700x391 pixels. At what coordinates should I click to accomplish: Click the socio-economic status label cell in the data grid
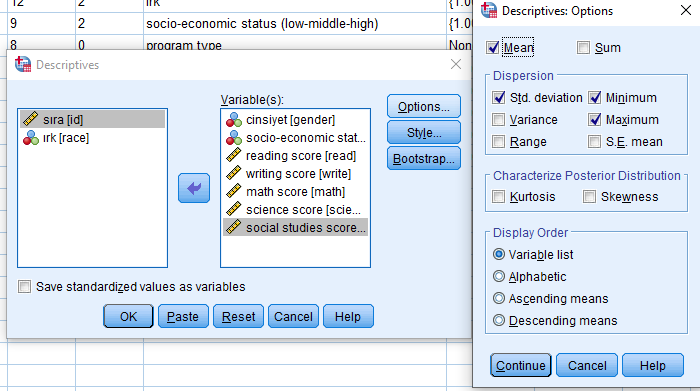[x=295, y=24]
